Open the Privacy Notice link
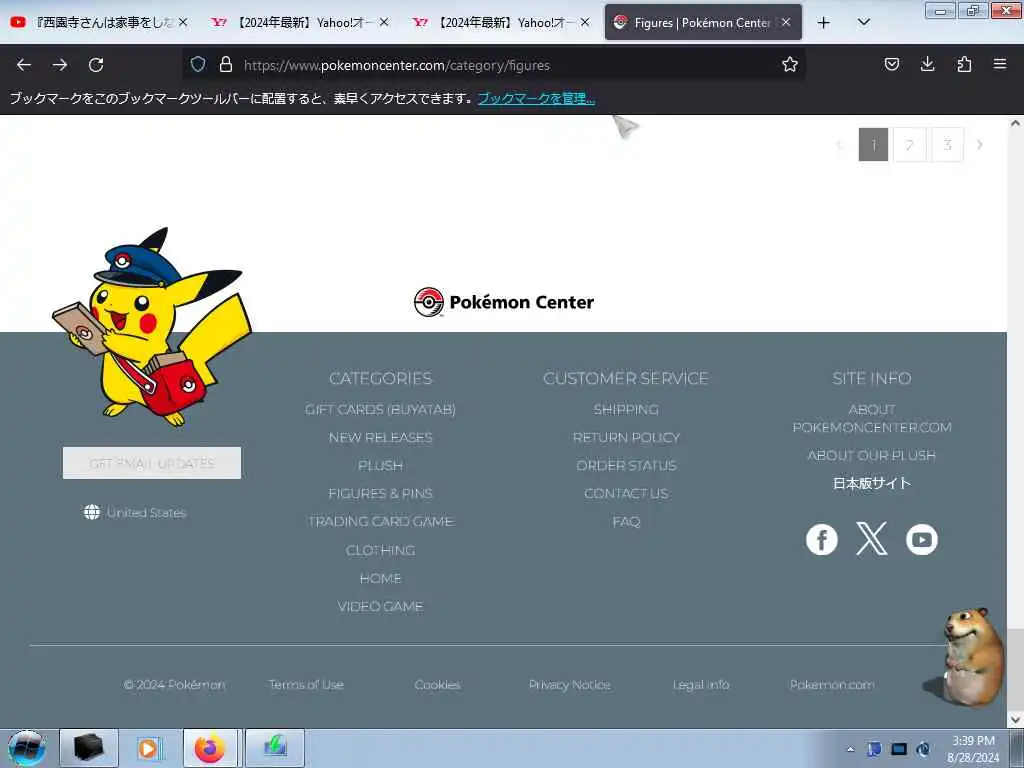 569,684
